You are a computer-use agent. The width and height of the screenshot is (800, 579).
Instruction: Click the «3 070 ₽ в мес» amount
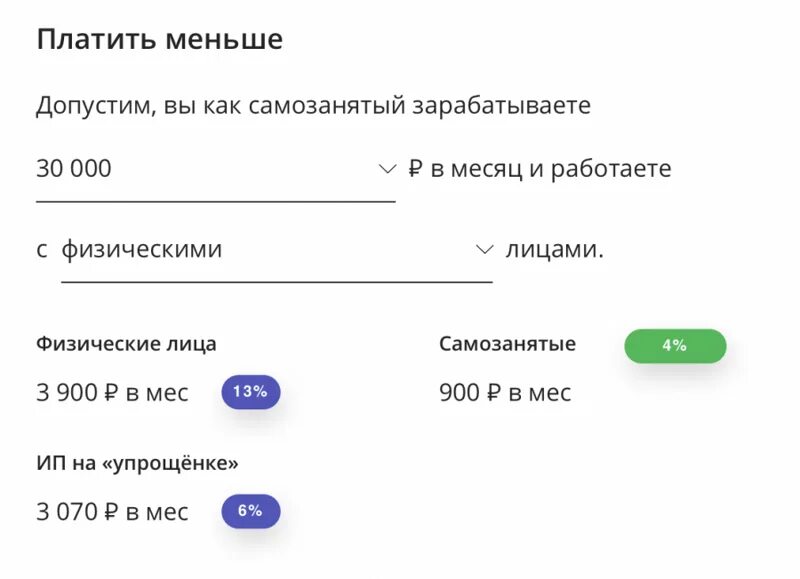pos(112,512)
